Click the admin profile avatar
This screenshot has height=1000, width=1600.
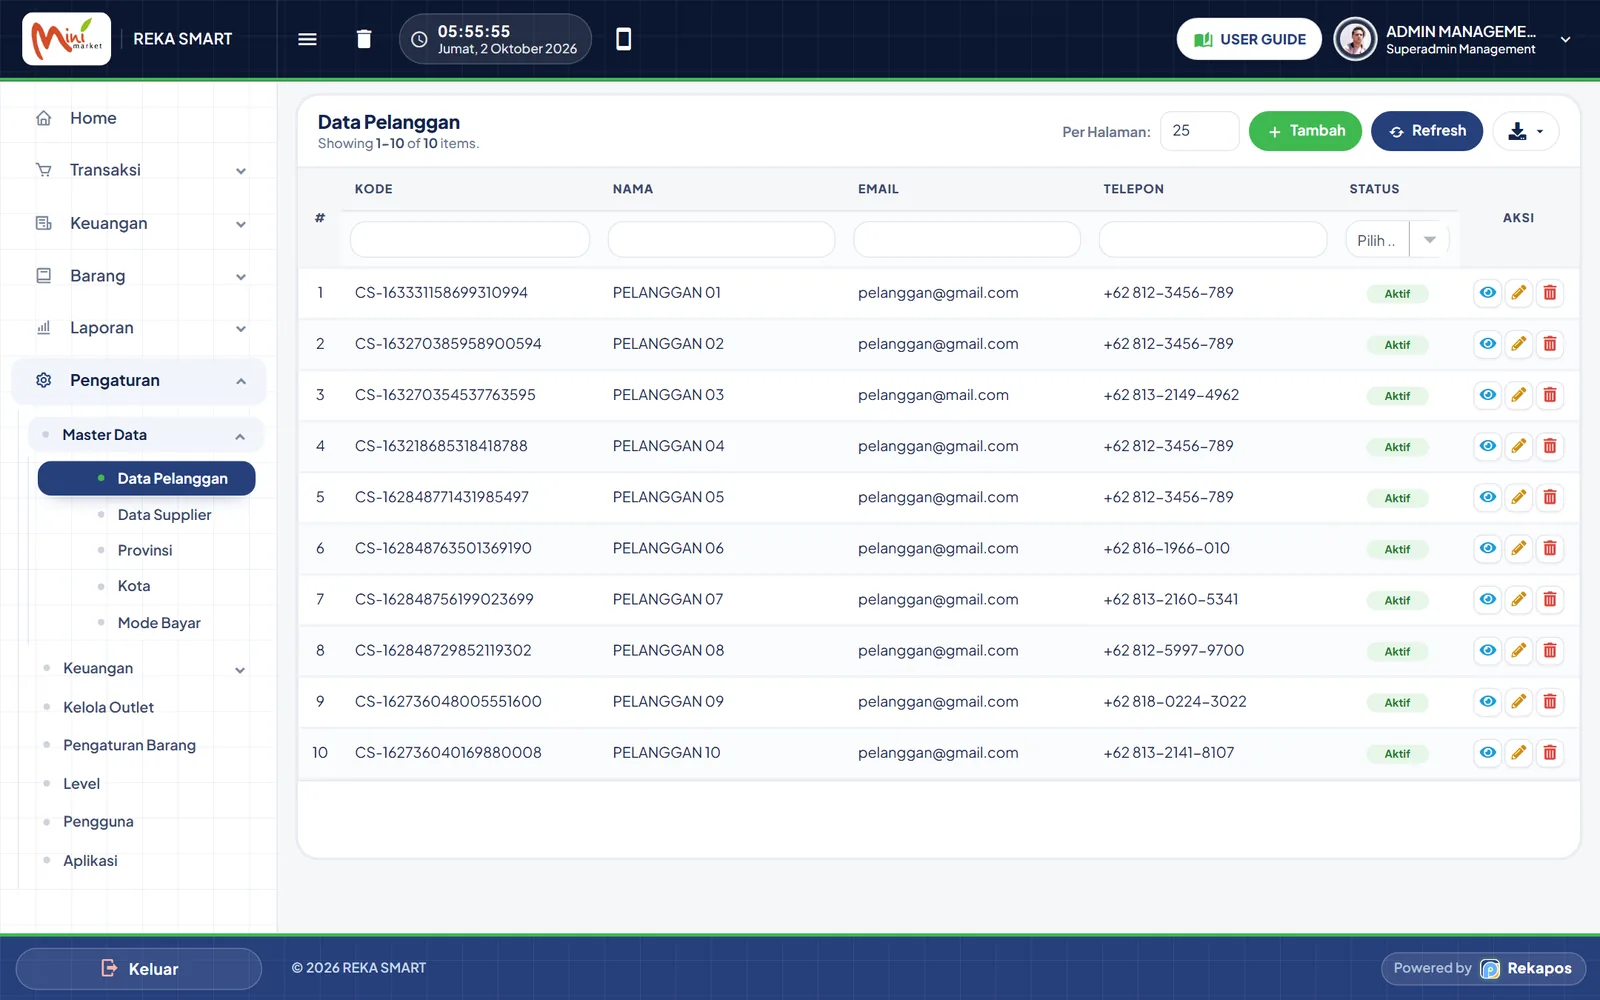click(x=1355, y=39)
